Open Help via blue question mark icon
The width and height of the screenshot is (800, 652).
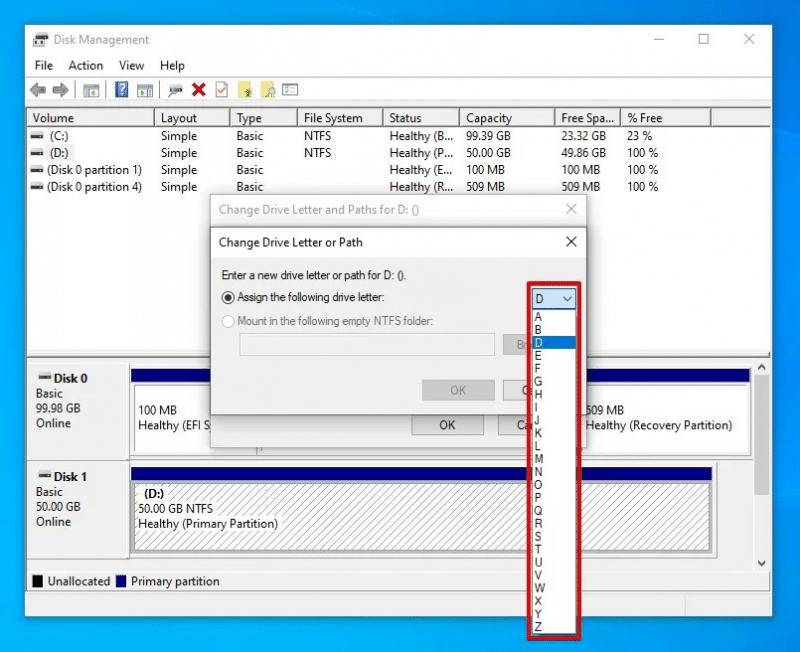[121, 90]
